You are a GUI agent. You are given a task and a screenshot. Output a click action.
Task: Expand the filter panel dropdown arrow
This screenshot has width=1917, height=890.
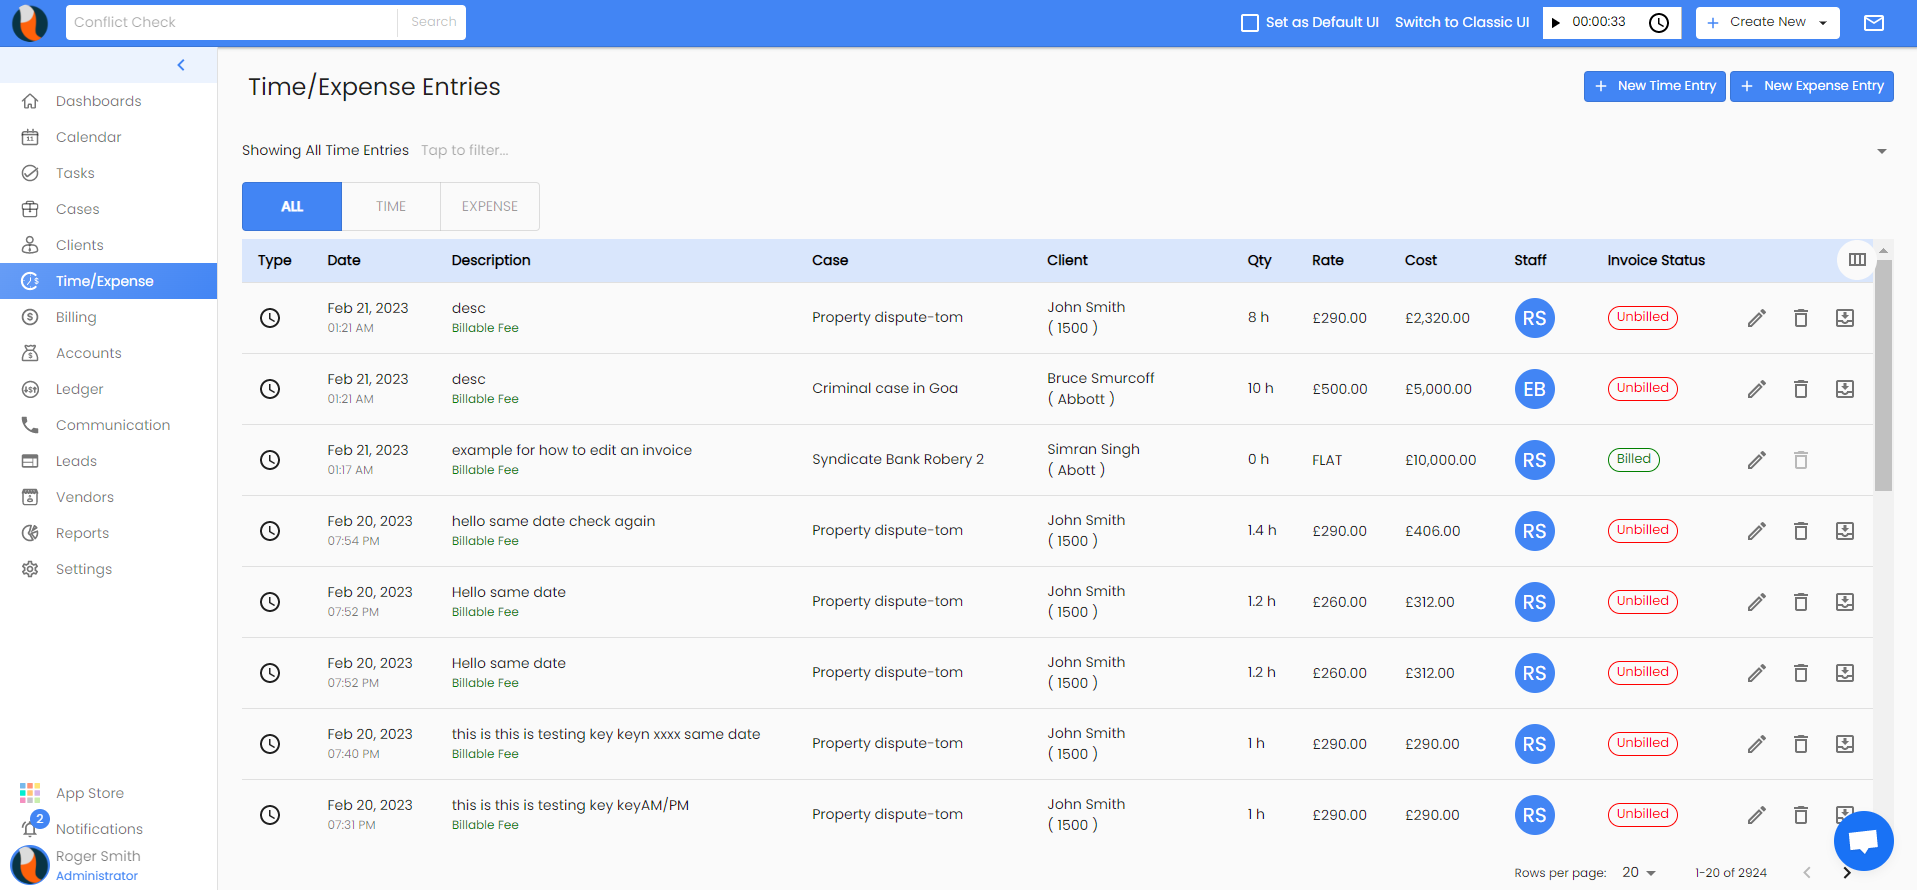[x=1881, y=151]
